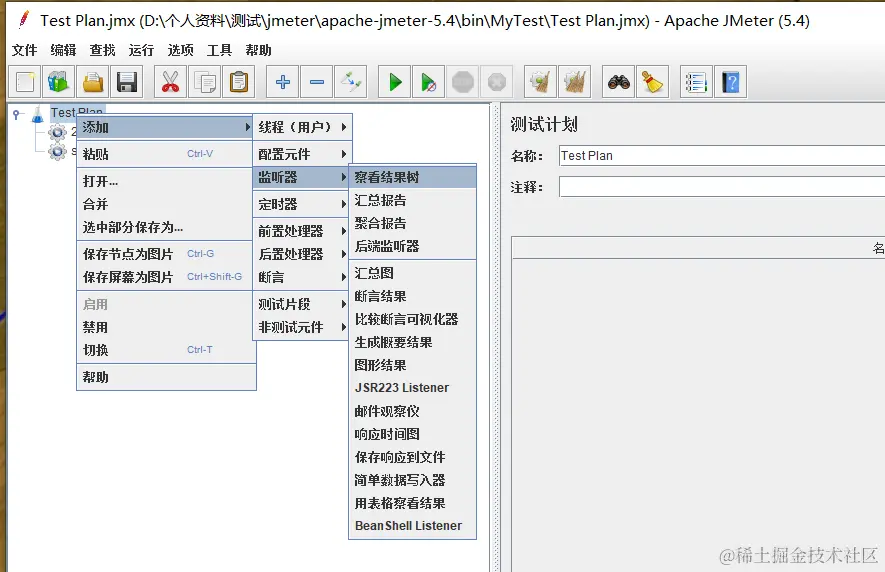Screen dimensions: 885x572
Task: Expand the 配置元件 submenu
Action: pyautogui.click(x=303, y=154)
